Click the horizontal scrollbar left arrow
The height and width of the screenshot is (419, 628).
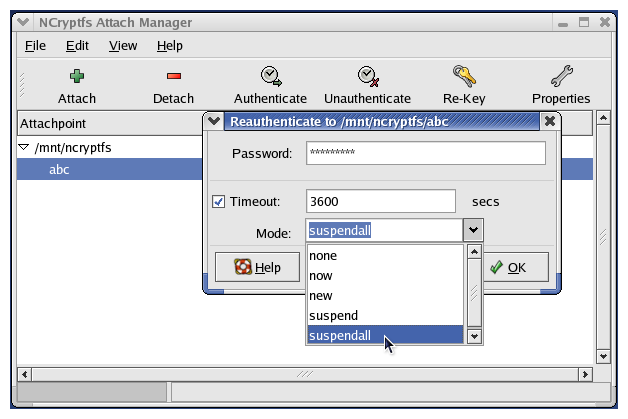(25, 375)
